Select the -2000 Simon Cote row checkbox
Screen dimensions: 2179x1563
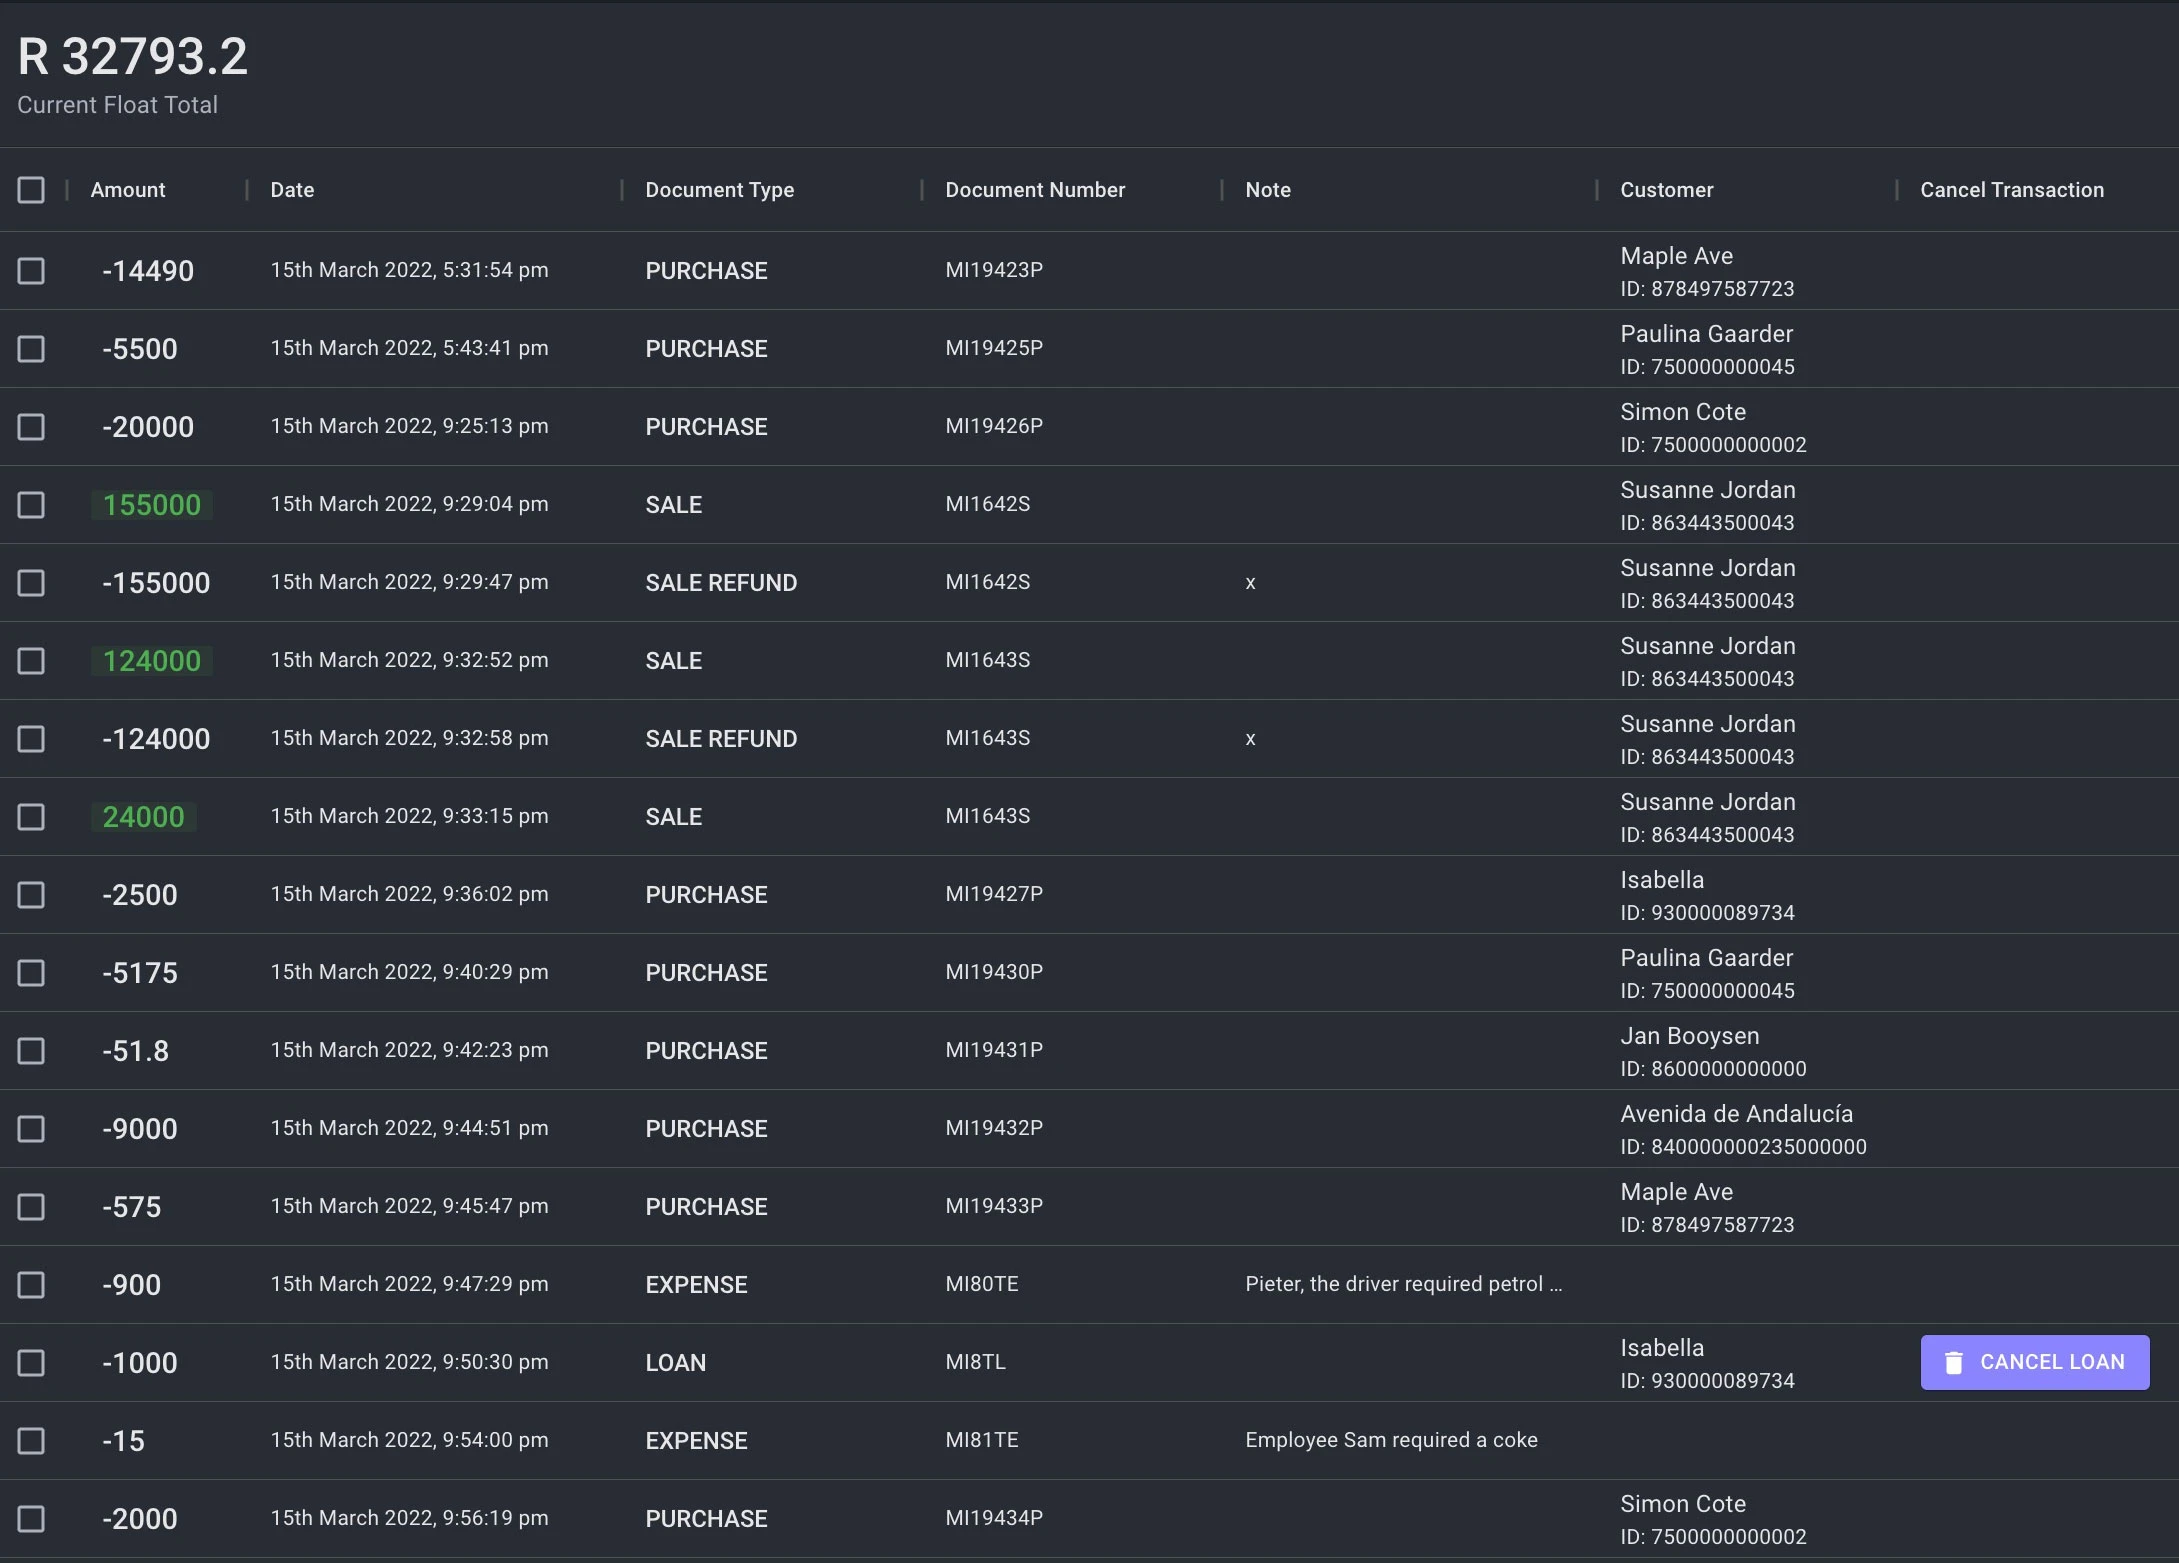[31, 1519]
